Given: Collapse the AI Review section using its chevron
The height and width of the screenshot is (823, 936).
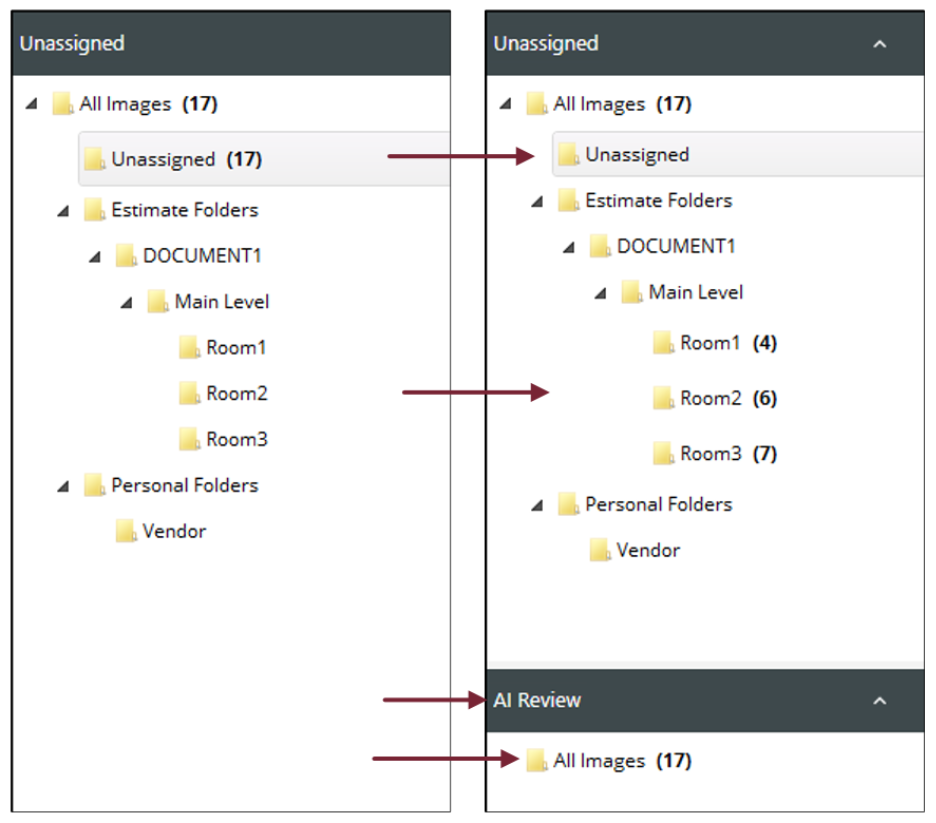Looking at the screenshot, I should (x=880, y=701).
